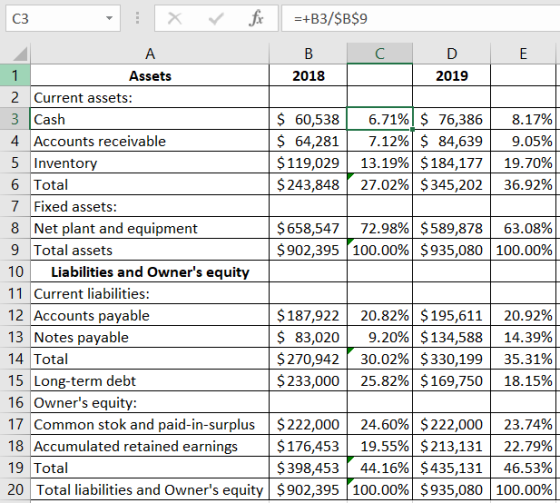Viewport: 560px width, 503px height.
Task: Select the 63.08% cell
Action: coord(523,228)
